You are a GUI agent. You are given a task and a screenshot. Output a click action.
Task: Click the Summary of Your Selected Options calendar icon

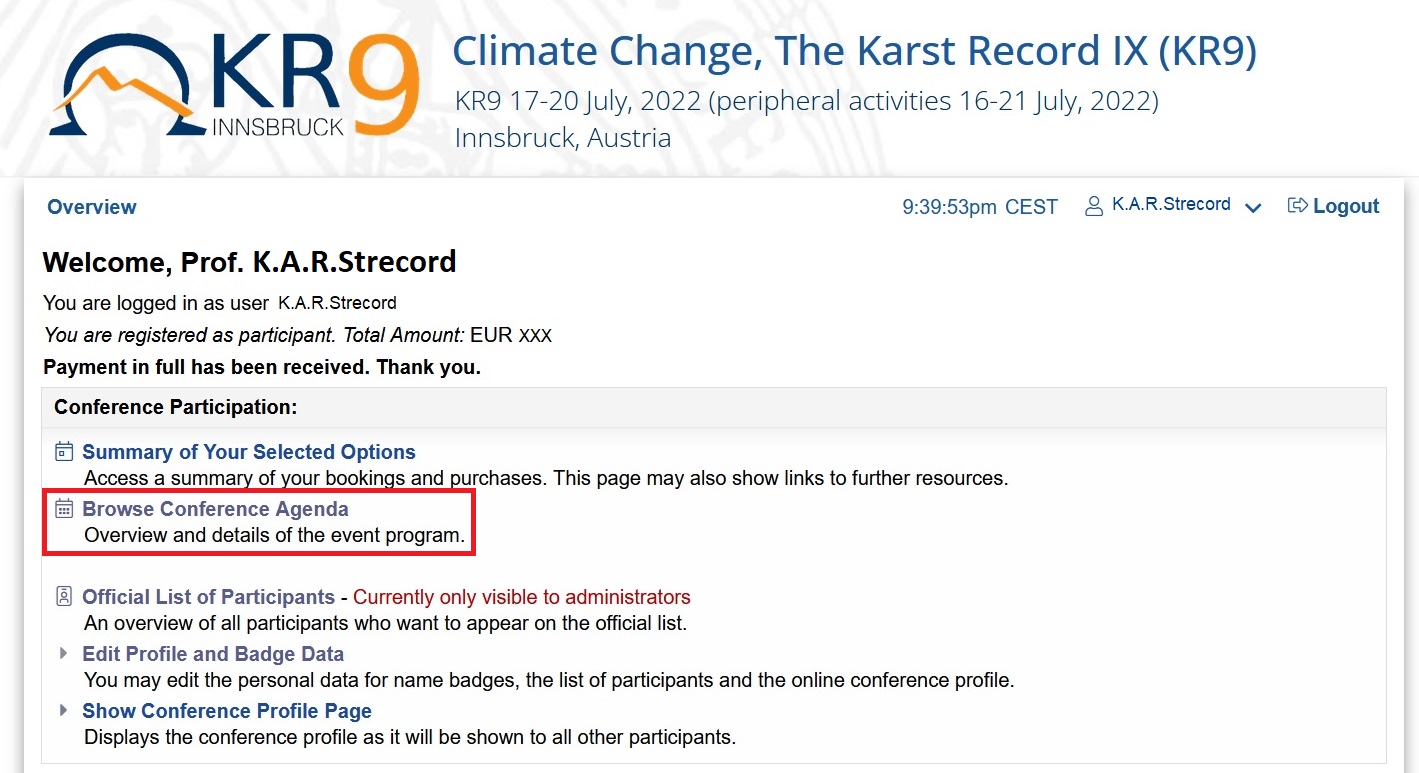click(64, 452)
